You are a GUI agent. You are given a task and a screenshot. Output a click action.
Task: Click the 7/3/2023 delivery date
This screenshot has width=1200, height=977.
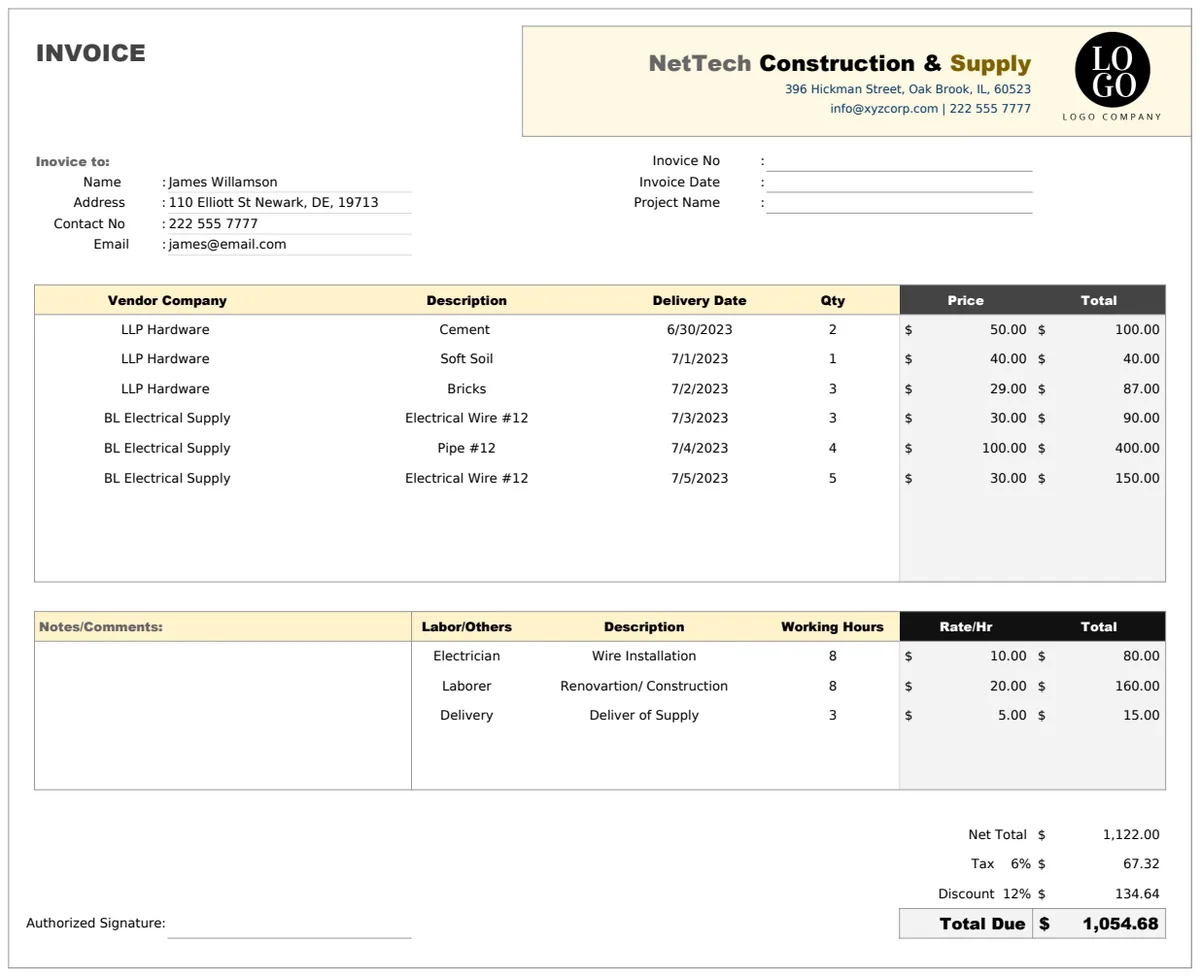[x=699, y=418]
